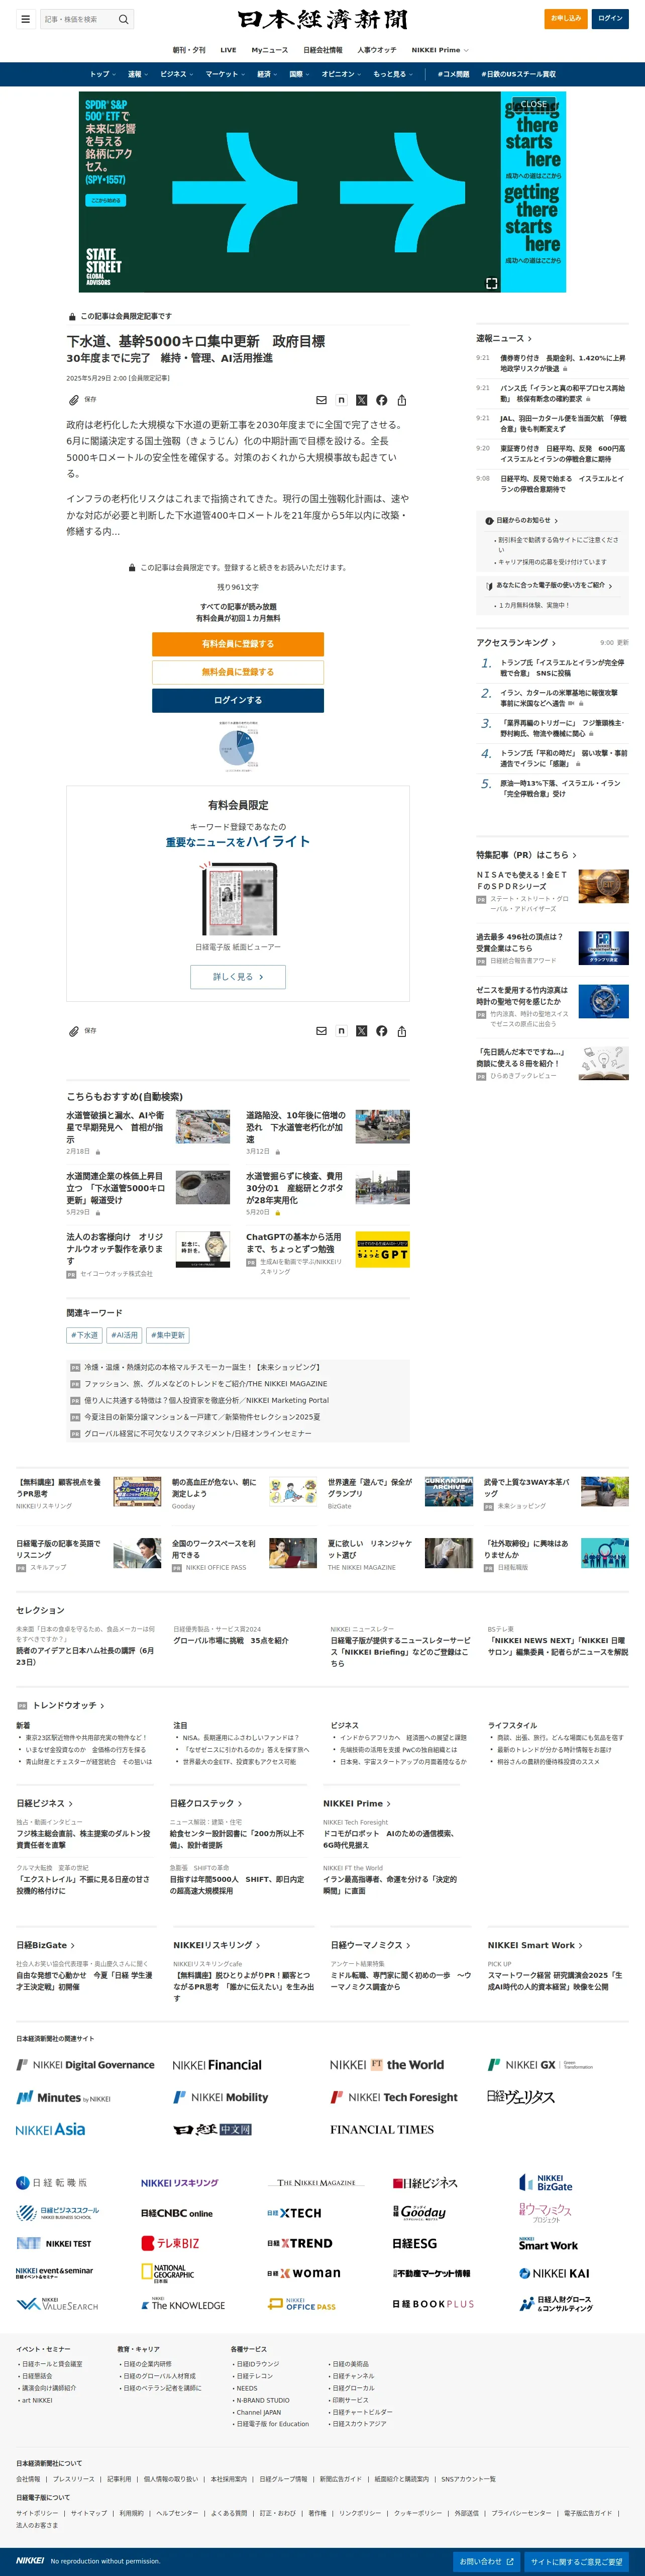Open the 日経会社情報 header menu item

[322, 50]
